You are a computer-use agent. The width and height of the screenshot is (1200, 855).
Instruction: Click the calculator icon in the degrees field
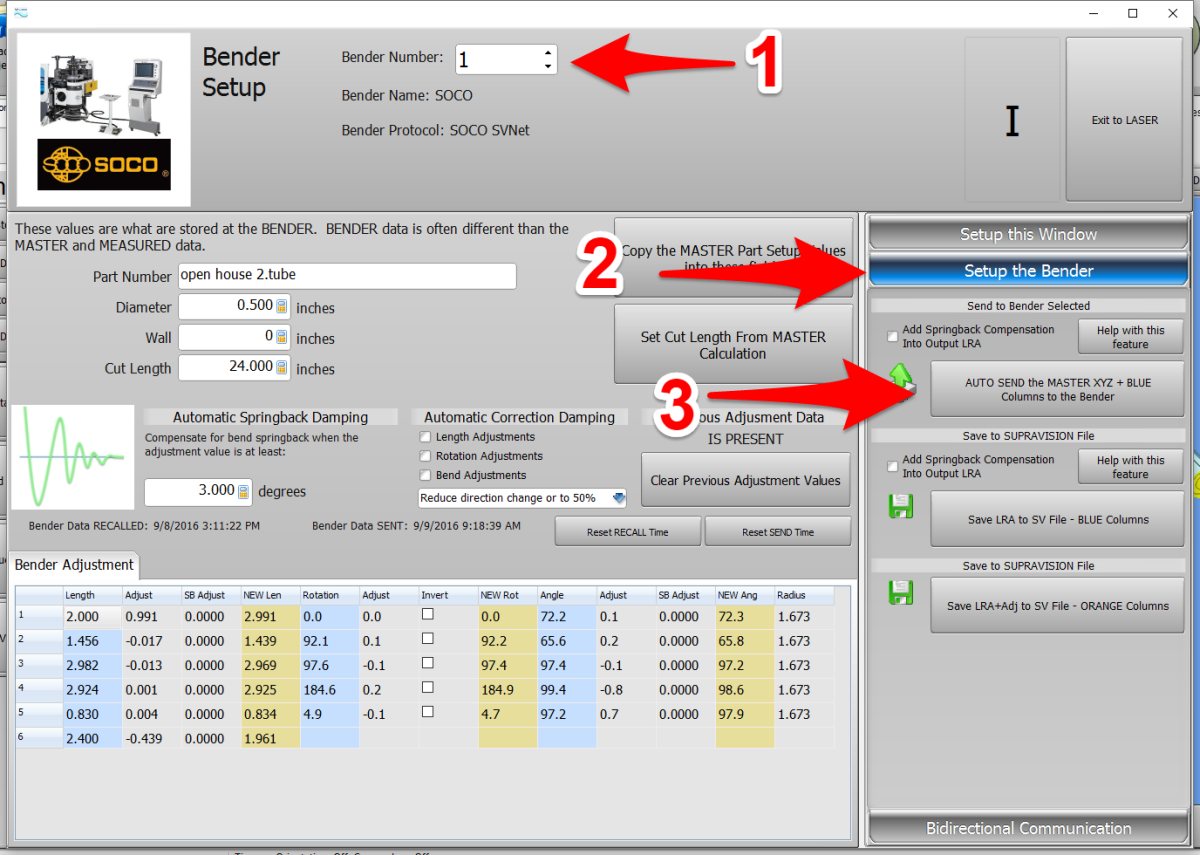tap(243, 491)
